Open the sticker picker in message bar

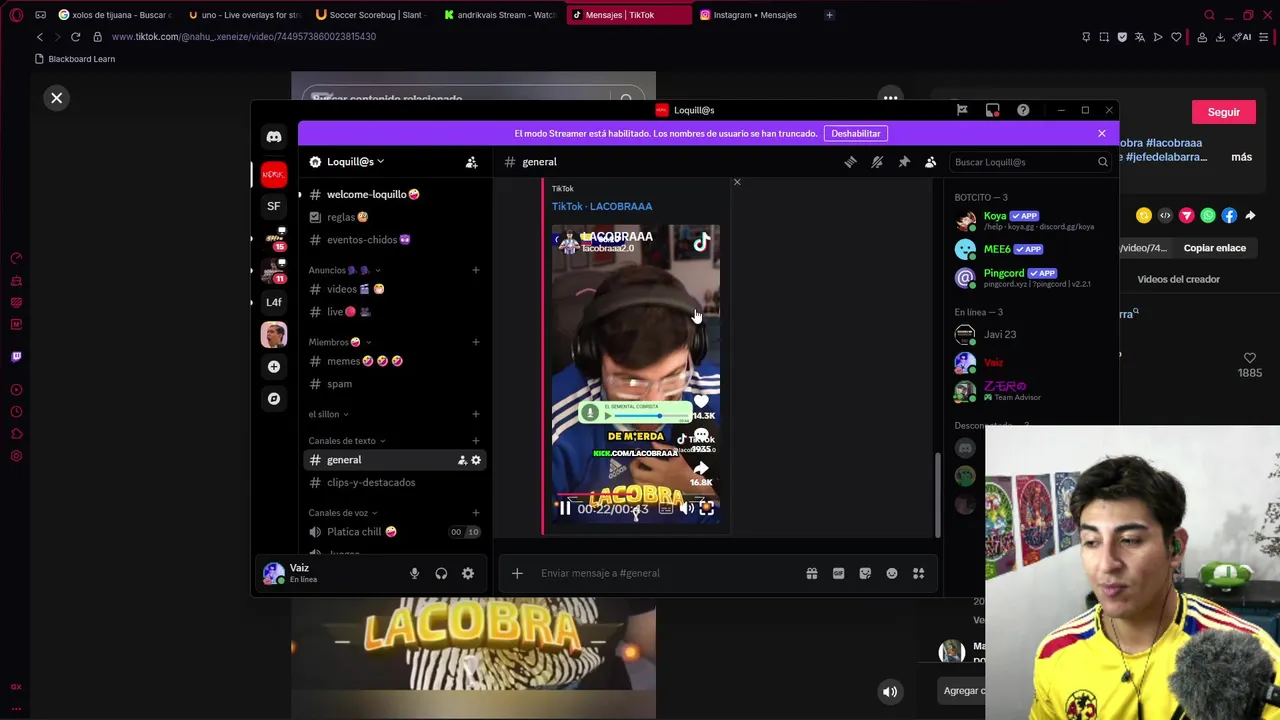pos(865,573)
